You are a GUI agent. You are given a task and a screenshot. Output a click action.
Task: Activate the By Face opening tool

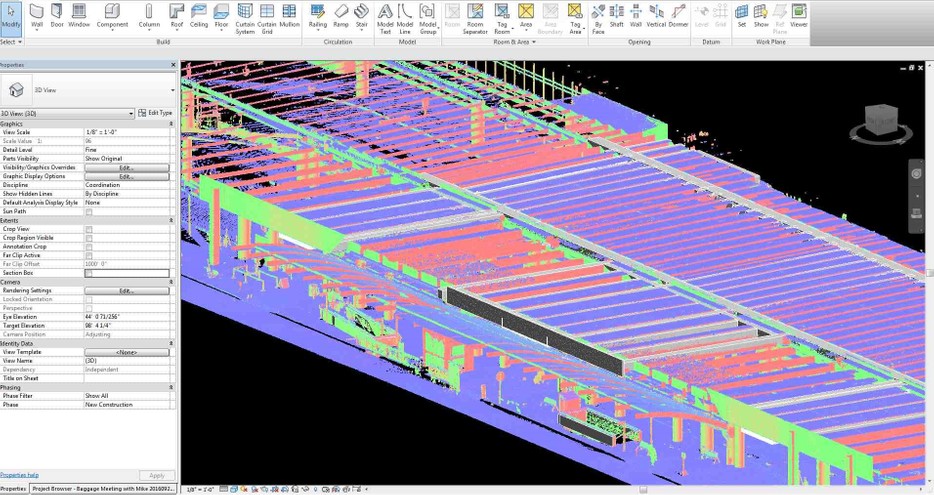598,19
